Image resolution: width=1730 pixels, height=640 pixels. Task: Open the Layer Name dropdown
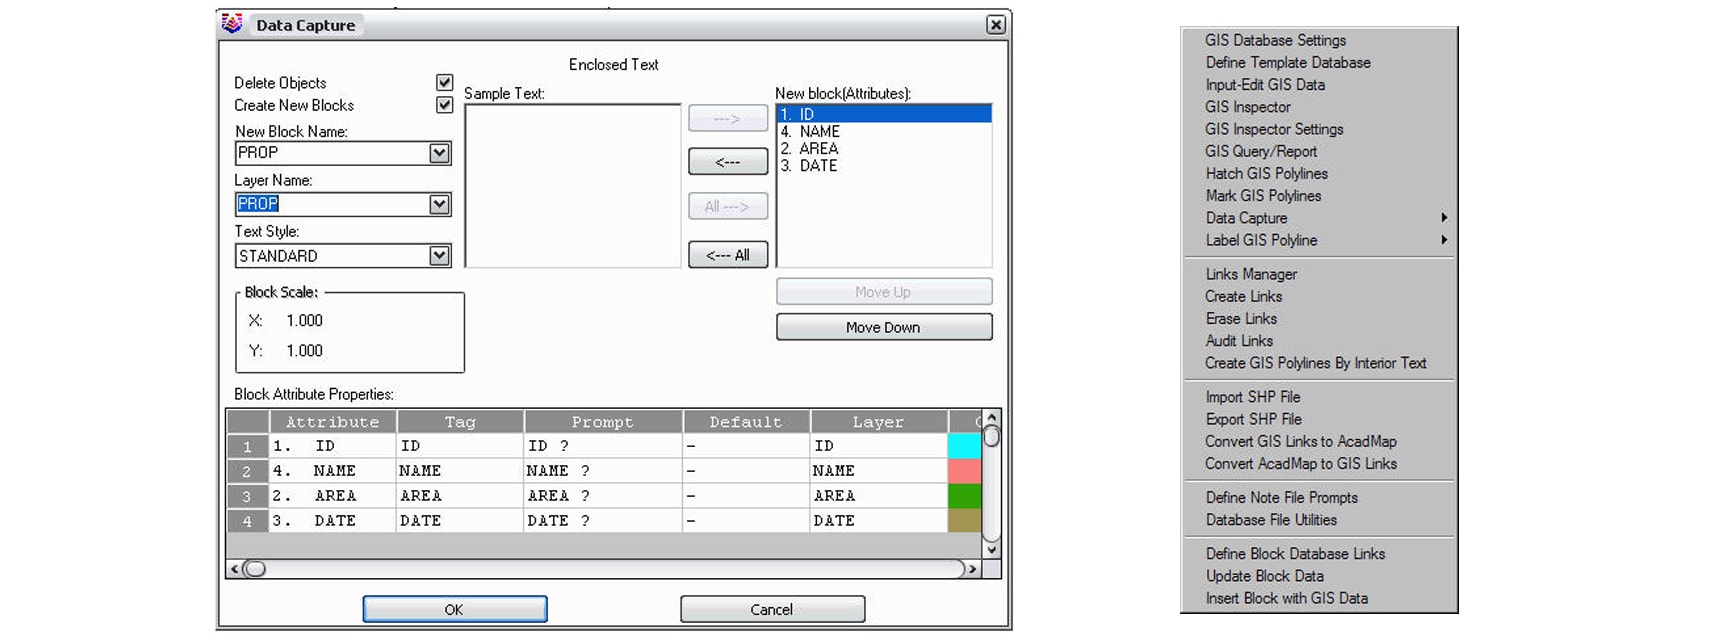(439, 204)
